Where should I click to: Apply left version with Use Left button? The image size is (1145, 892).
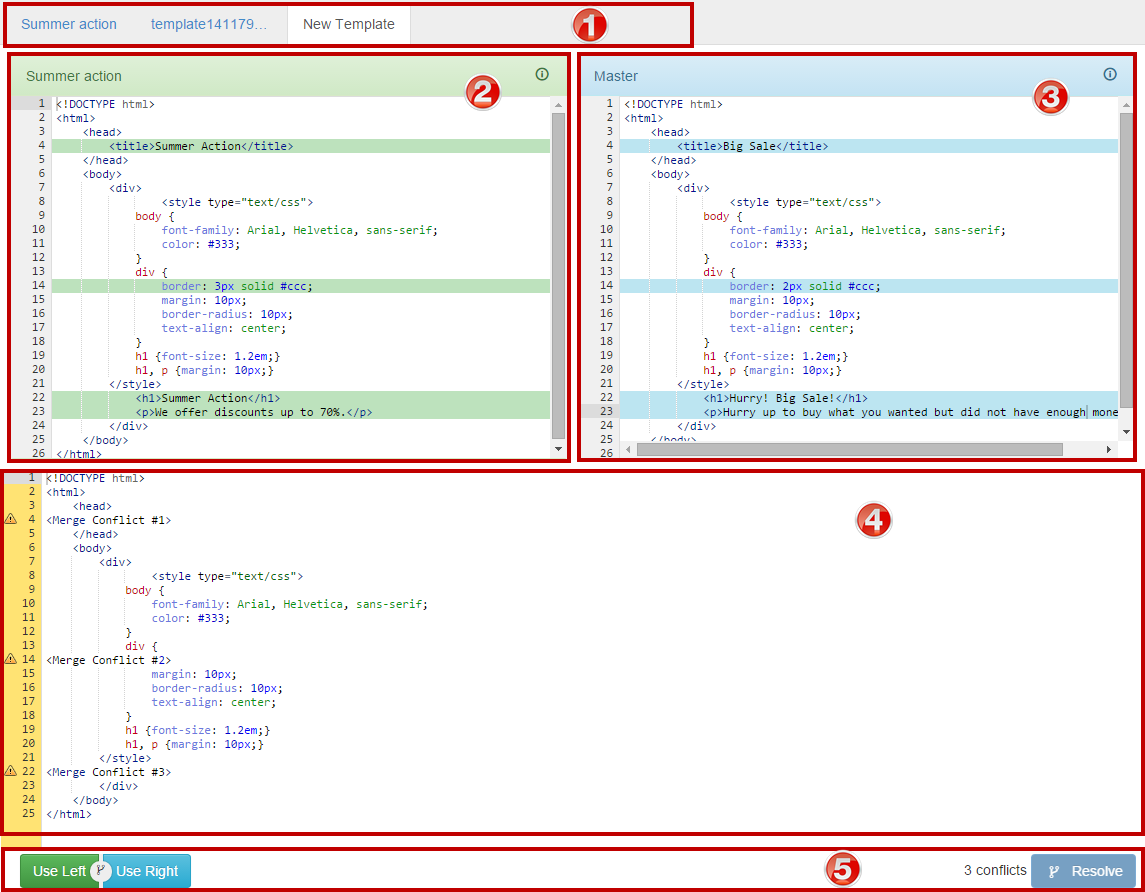pyautogui.click(x=59, y=871)
